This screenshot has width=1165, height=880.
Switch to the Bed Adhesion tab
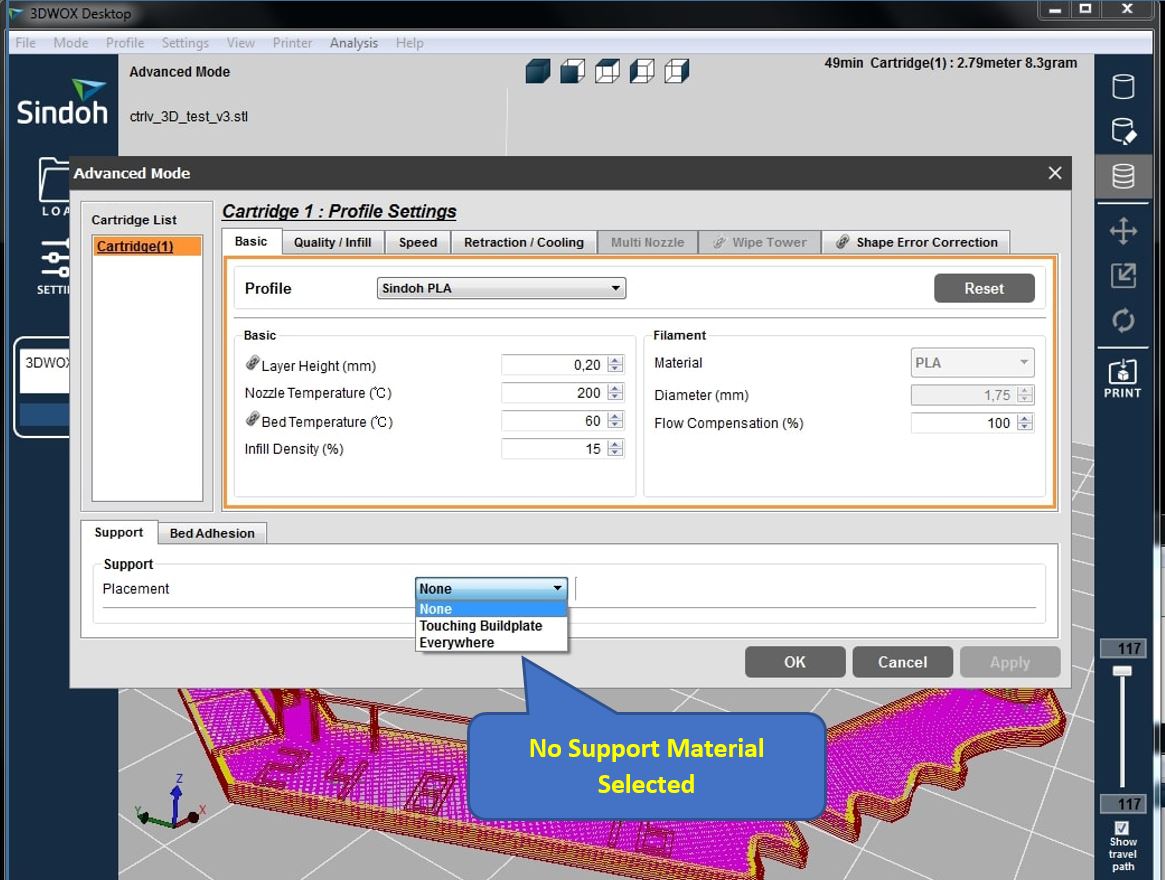point(212,533)
